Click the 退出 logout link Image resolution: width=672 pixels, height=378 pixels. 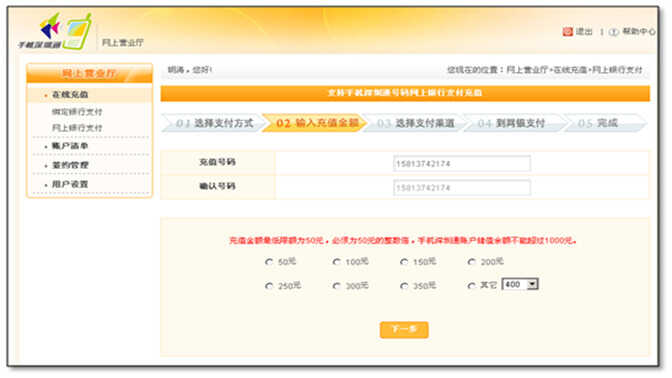pos(584,32)
